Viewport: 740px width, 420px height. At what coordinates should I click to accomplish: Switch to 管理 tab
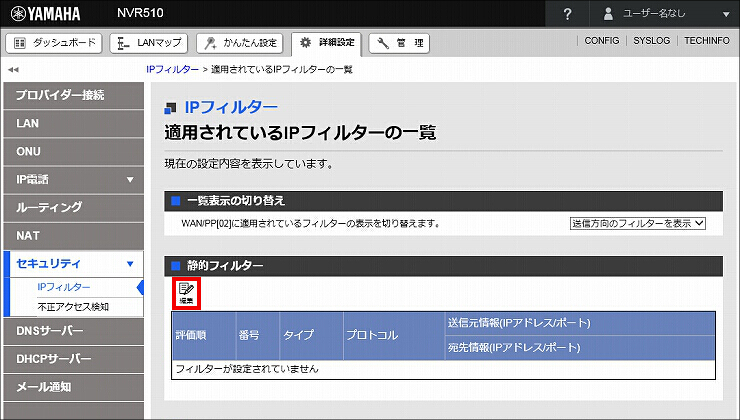tap(399, 43)
